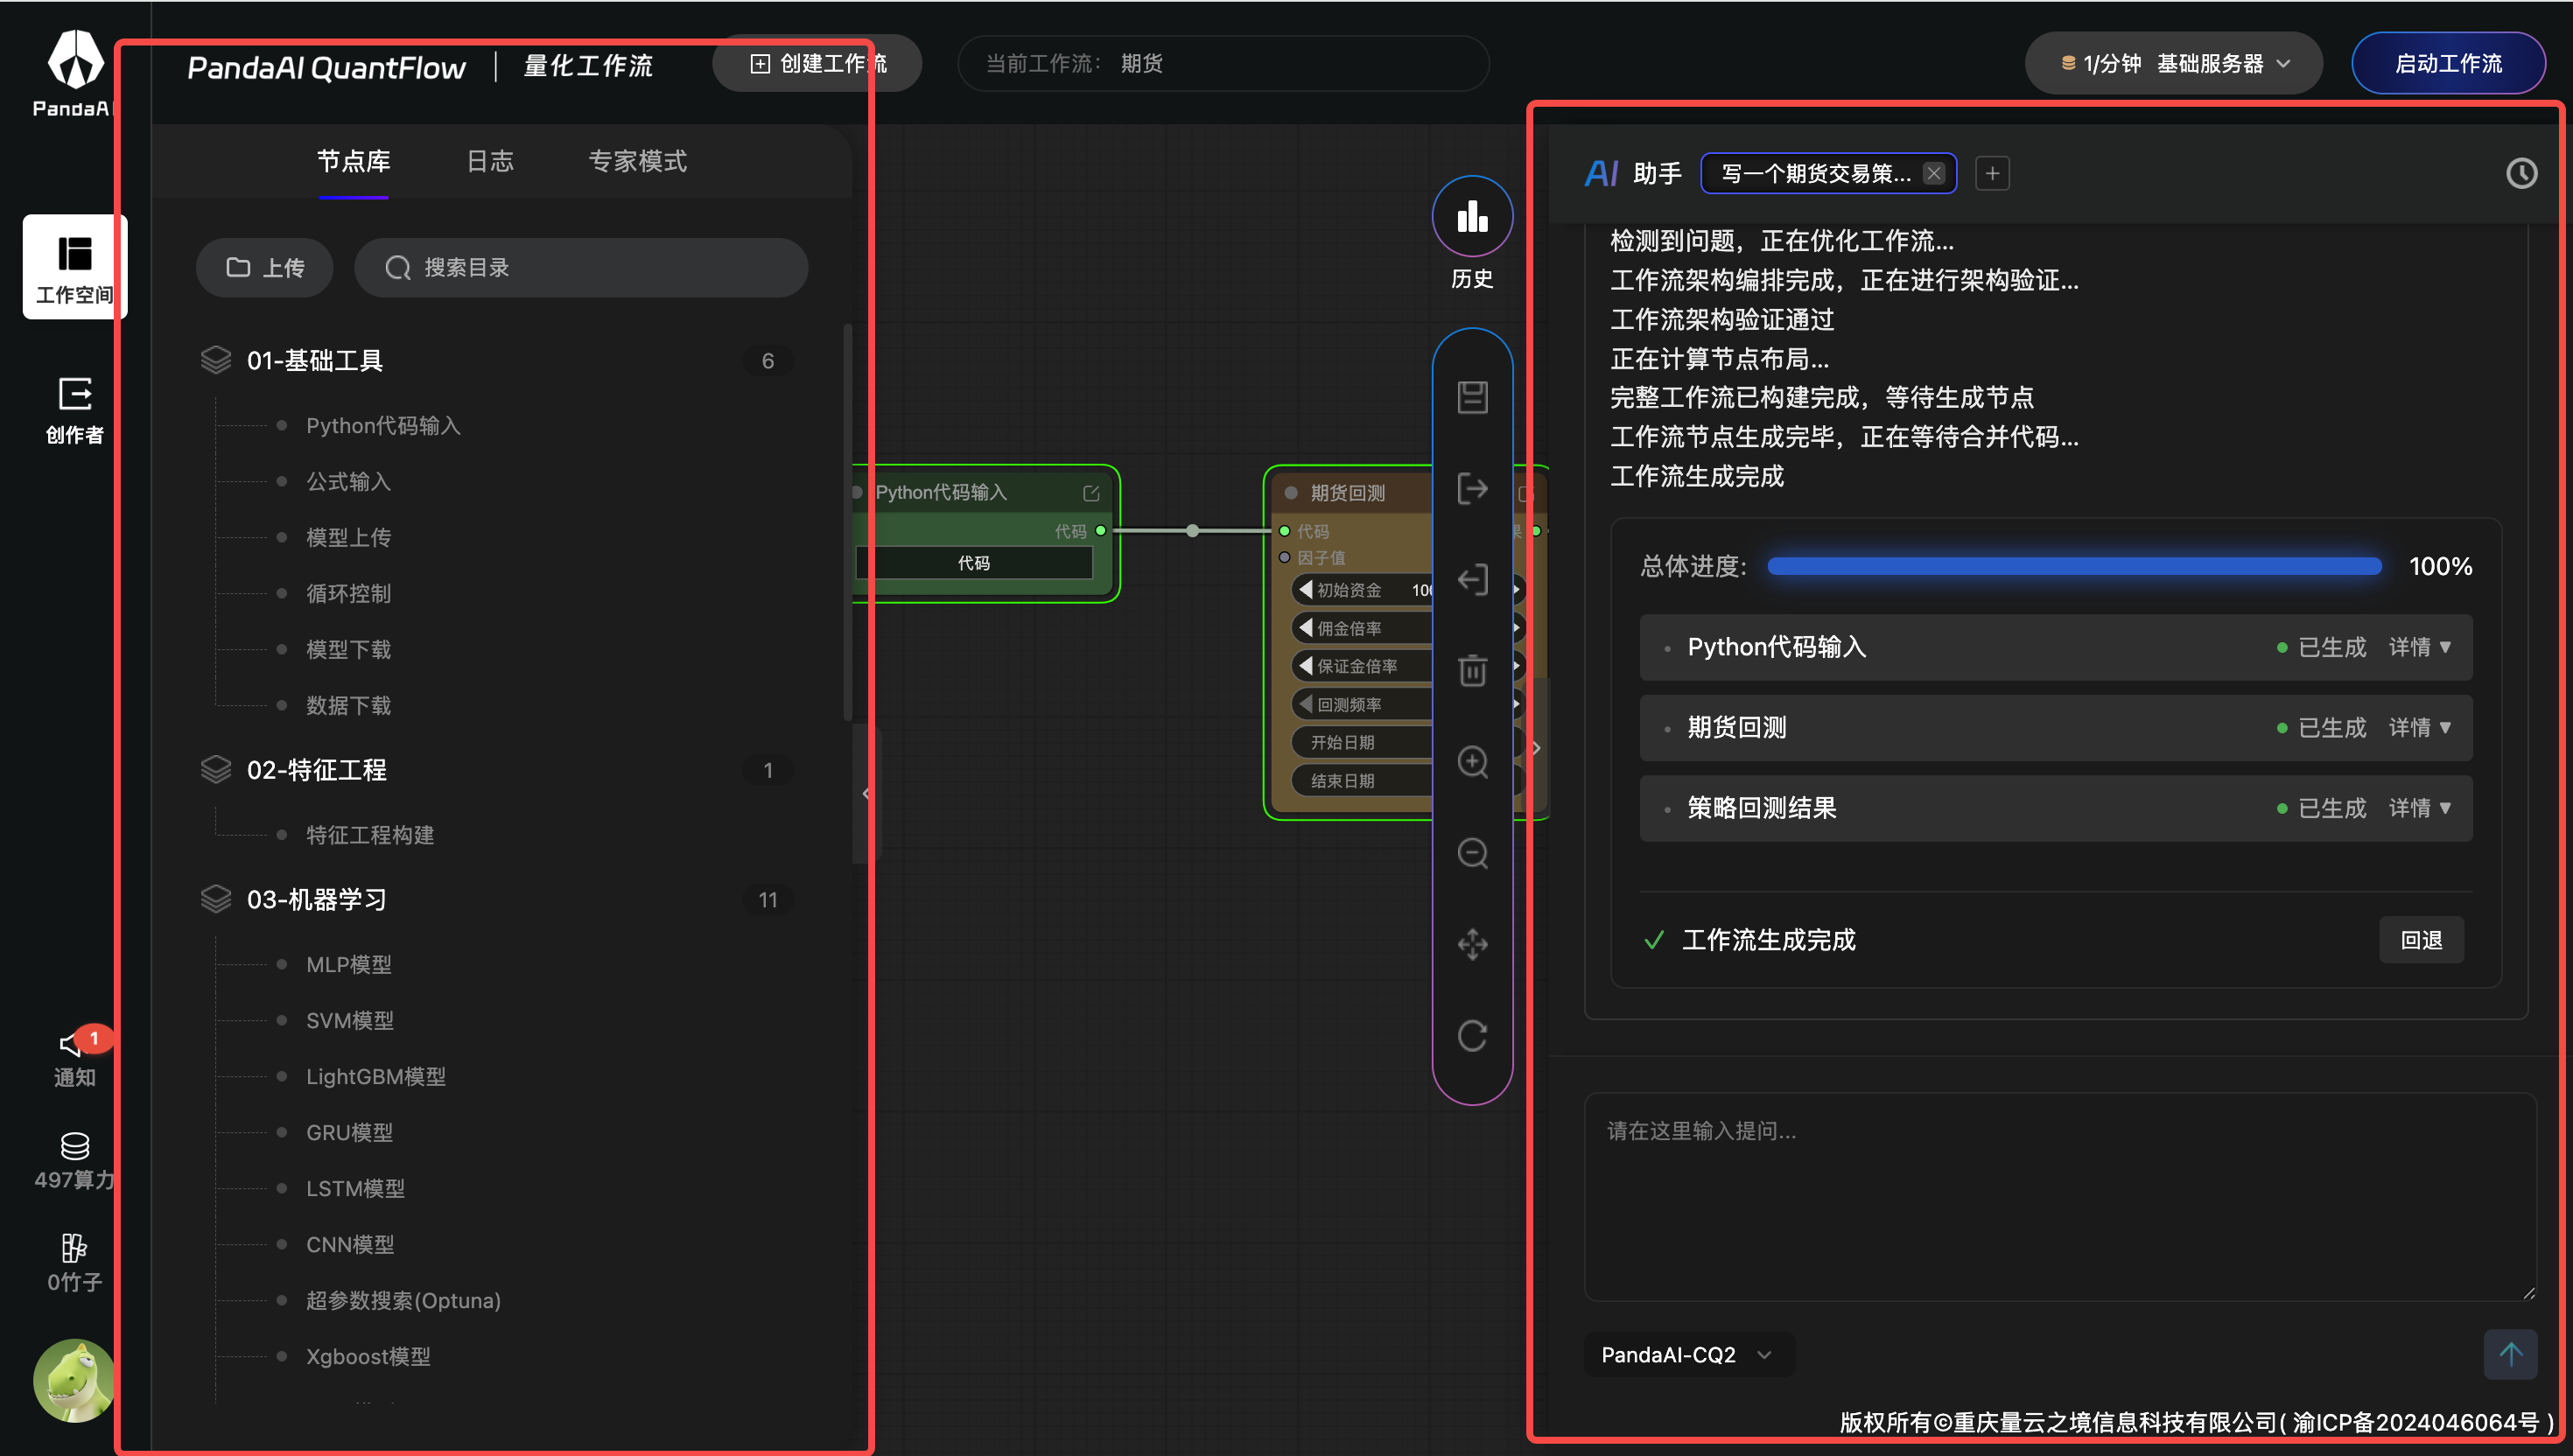Screen dimensions: 2573x1456
Task: Toggle the 期货回测 node title dot
Action: pos(1291,493)
